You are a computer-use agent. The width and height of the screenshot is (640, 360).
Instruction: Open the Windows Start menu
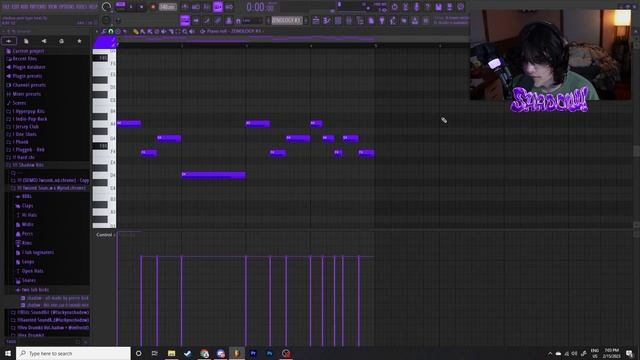[x=8, y=353]
